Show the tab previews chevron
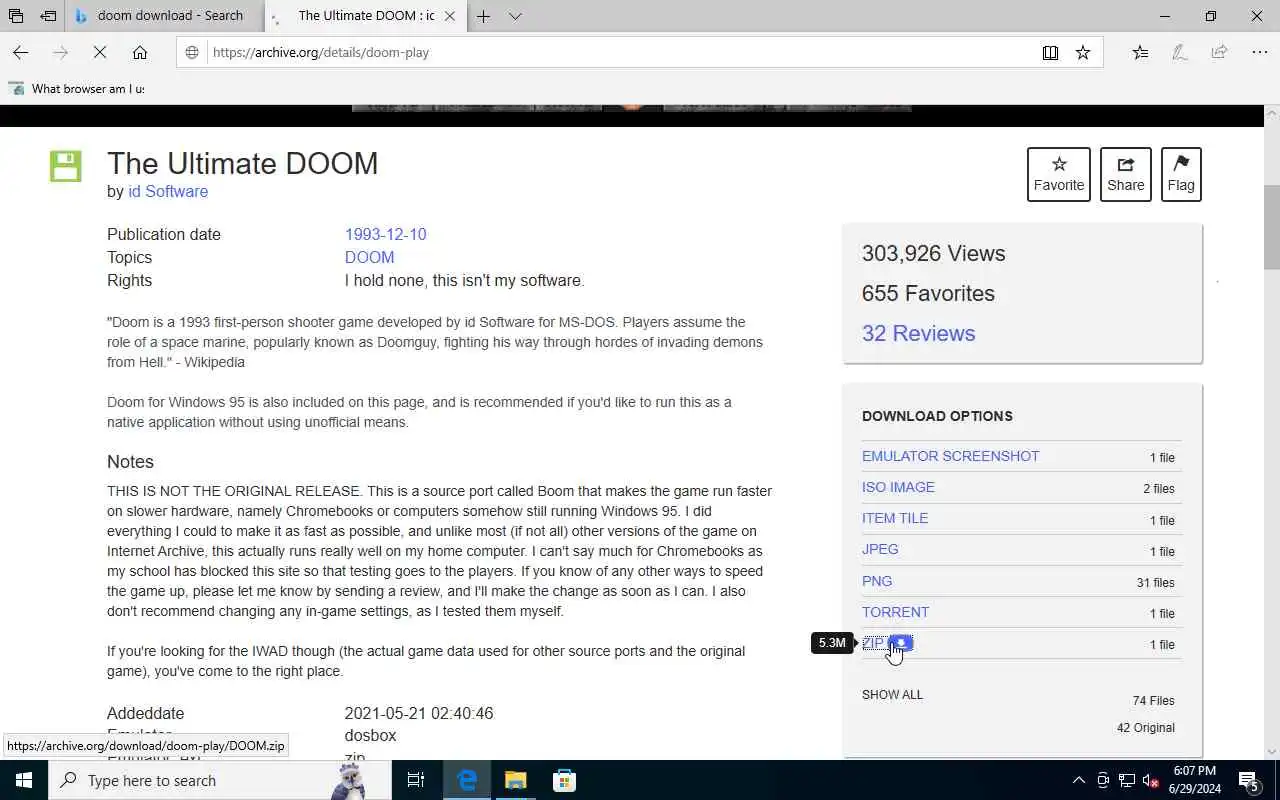The width and height of the screenshot is (1280, 800). 515,16
